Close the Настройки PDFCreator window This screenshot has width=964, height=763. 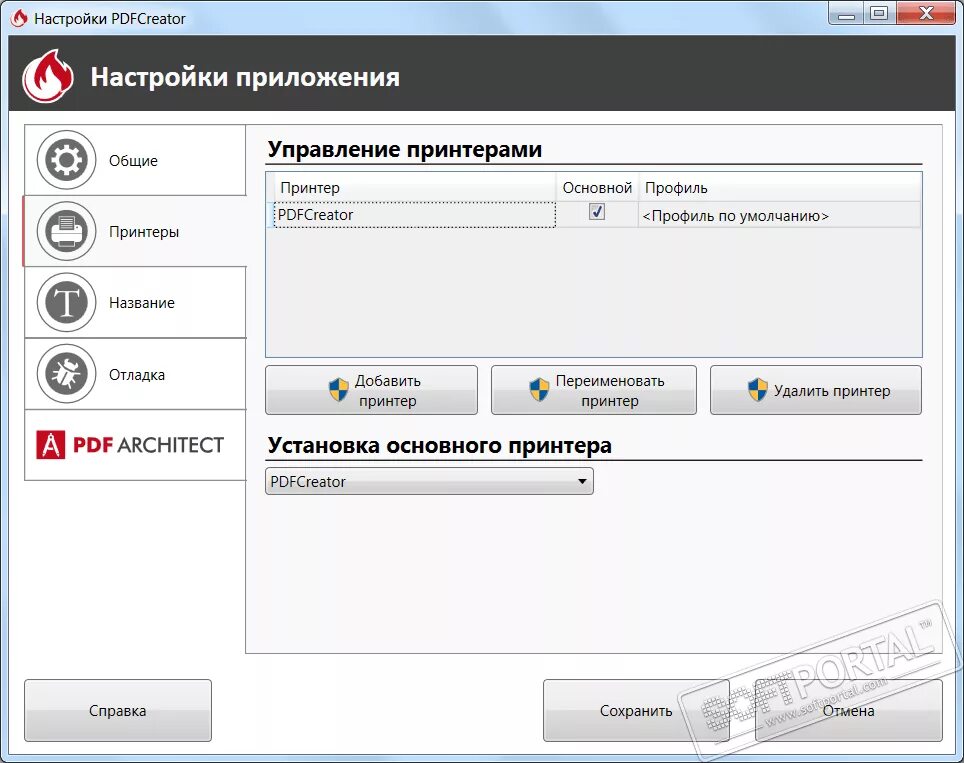pos(926,14)
